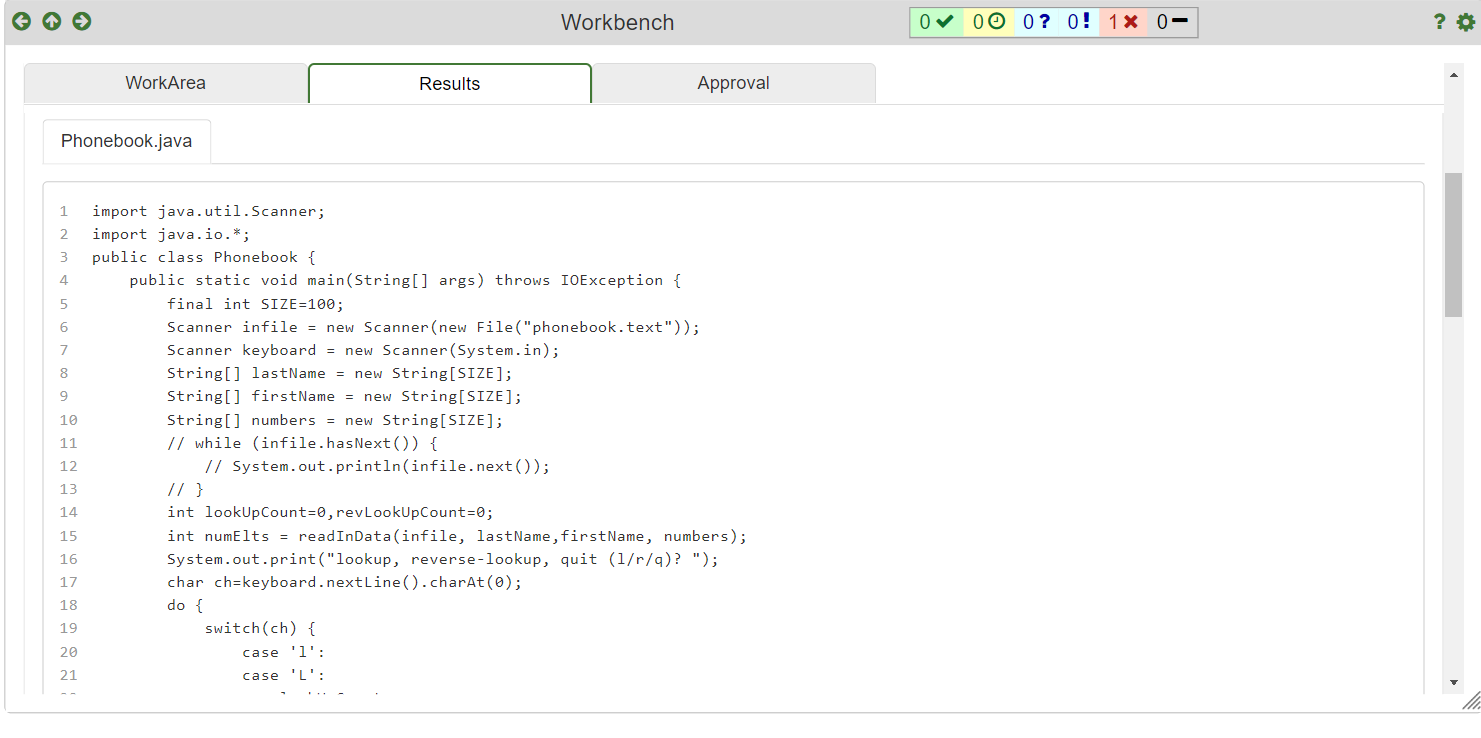Open help with the question-mark icon
This screenshot has height=738, width=1481.
coord(1439,21)
